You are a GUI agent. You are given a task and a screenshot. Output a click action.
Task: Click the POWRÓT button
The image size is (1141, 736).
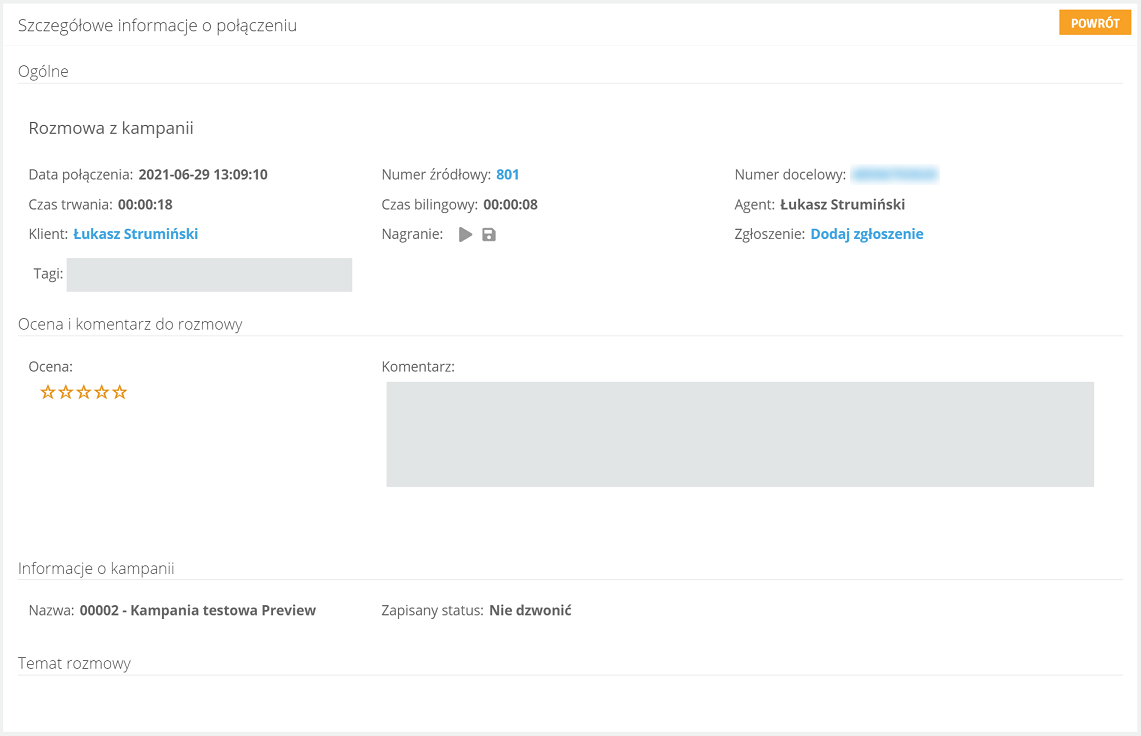click(1094, 23)
